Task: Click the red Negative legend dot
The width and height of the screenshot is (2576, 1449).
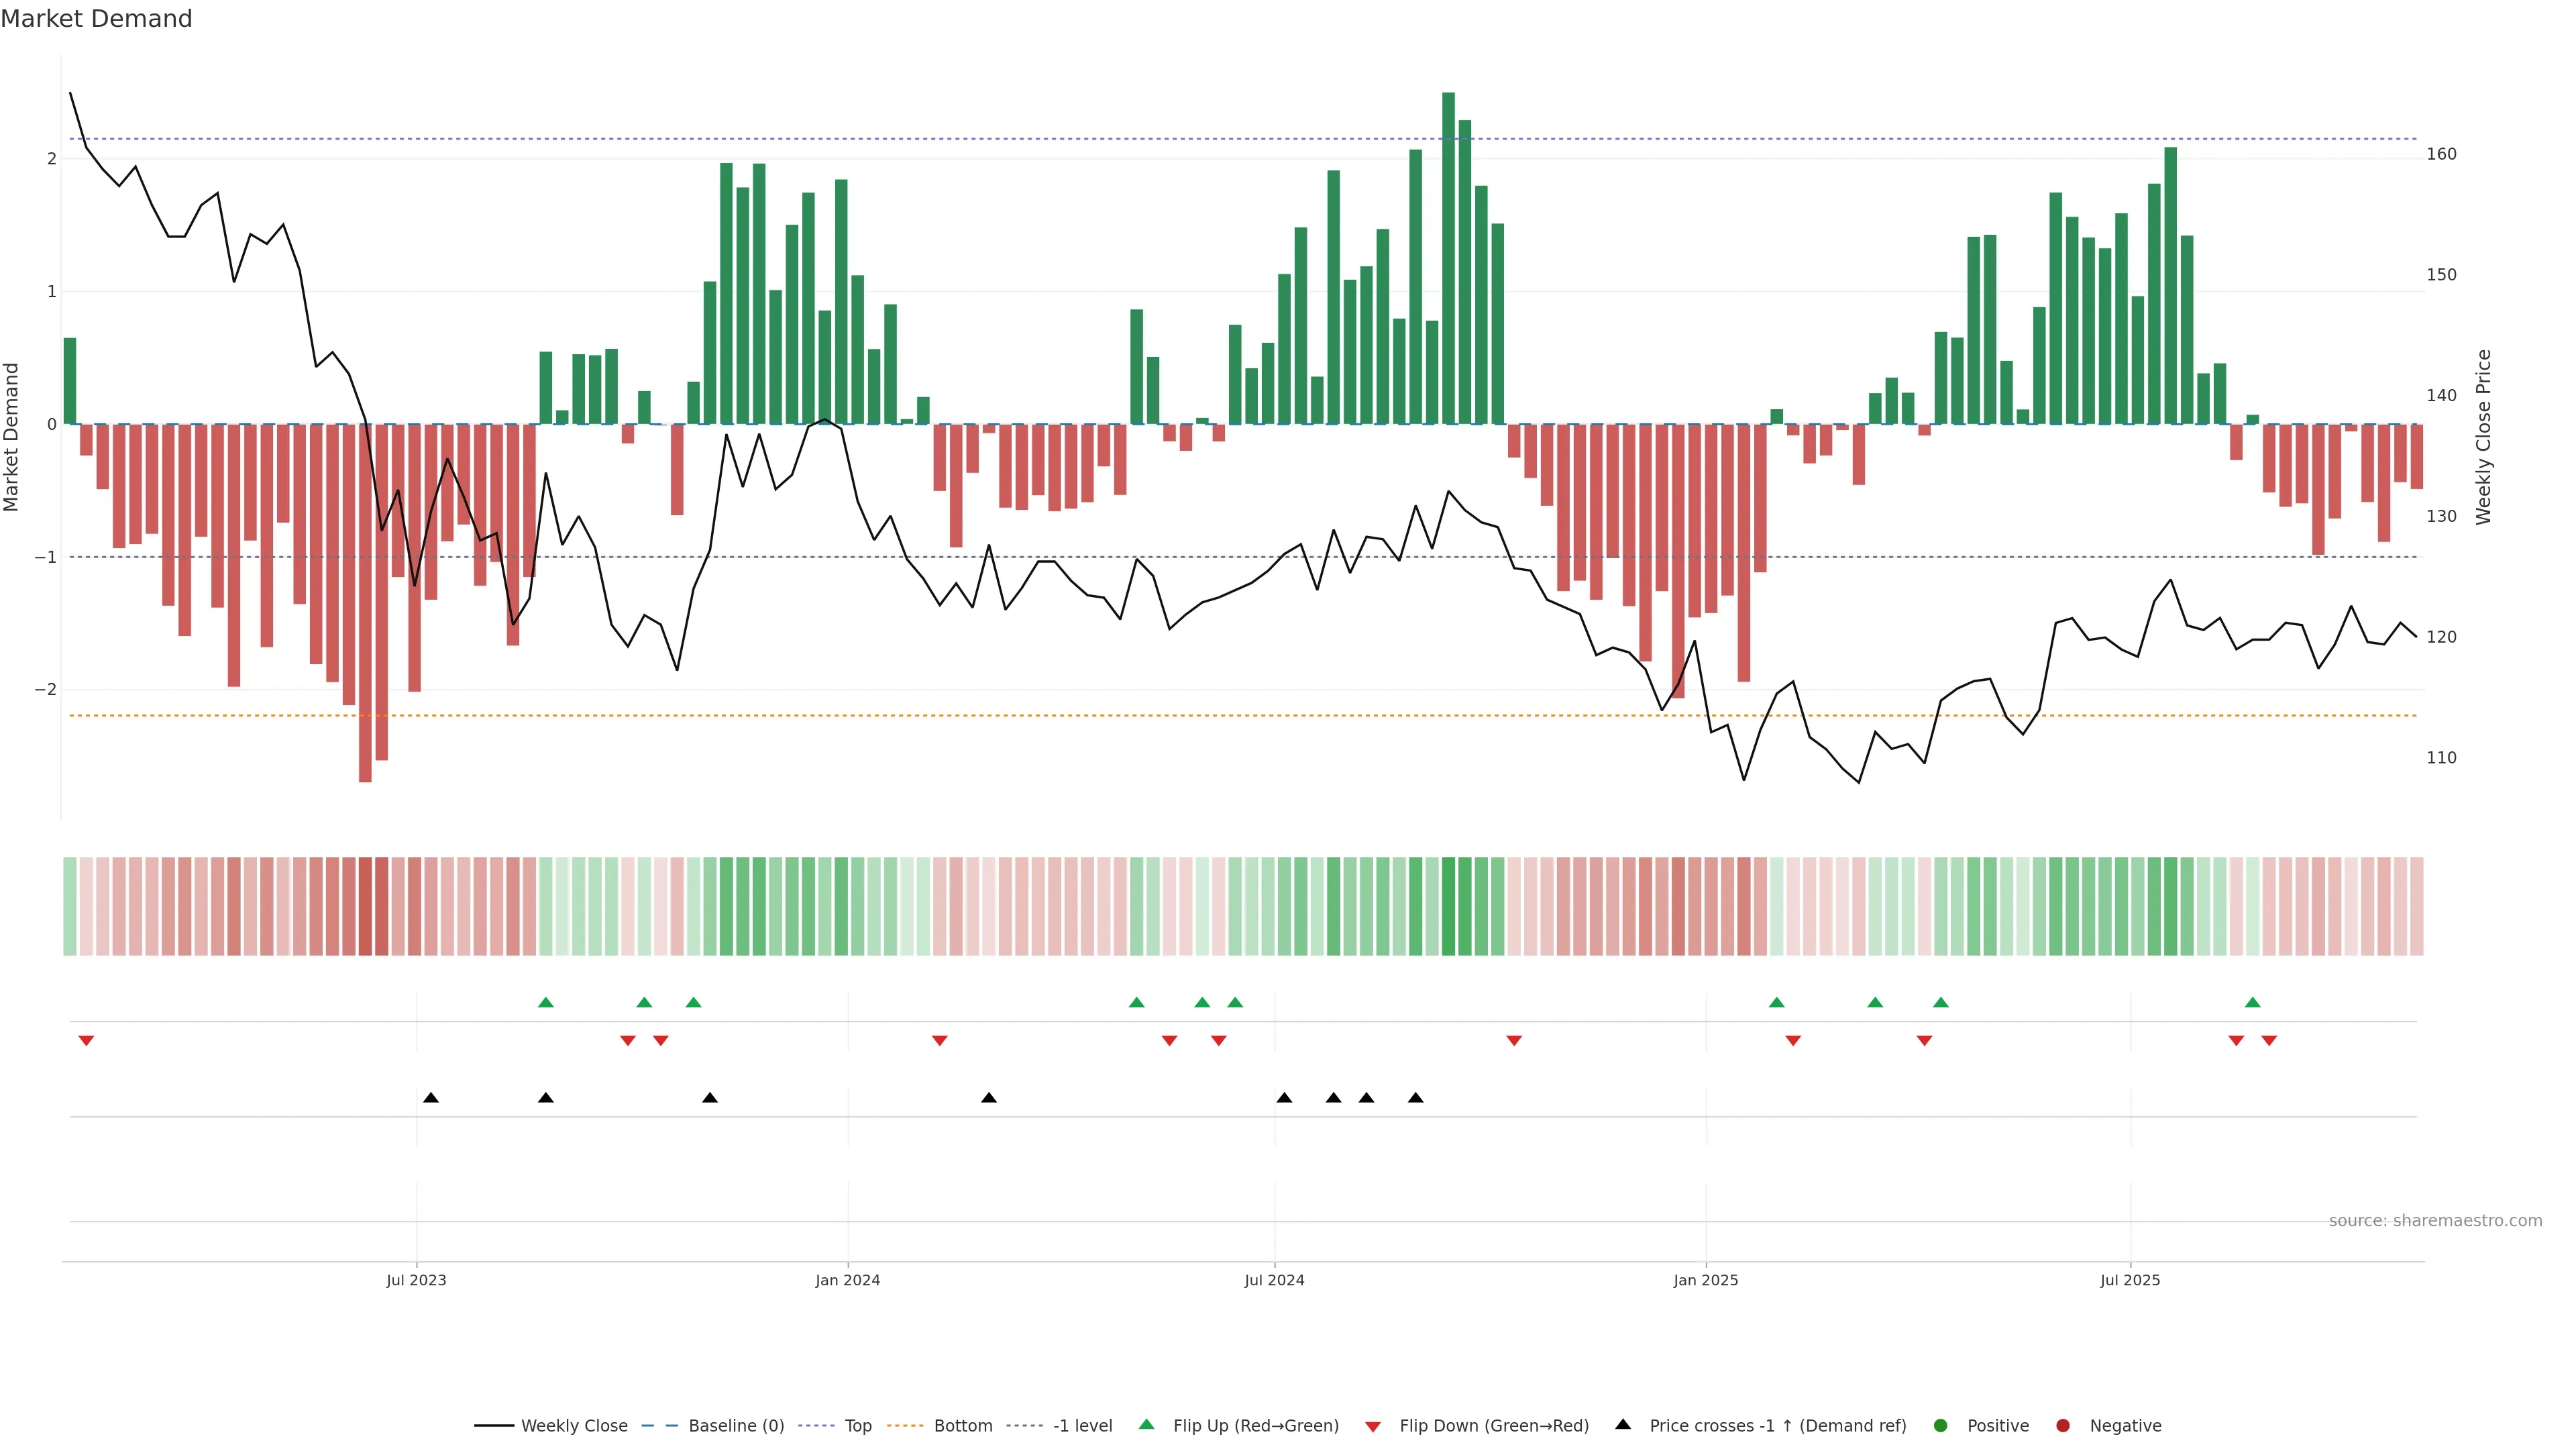Action: [x=2062, y=1425]
